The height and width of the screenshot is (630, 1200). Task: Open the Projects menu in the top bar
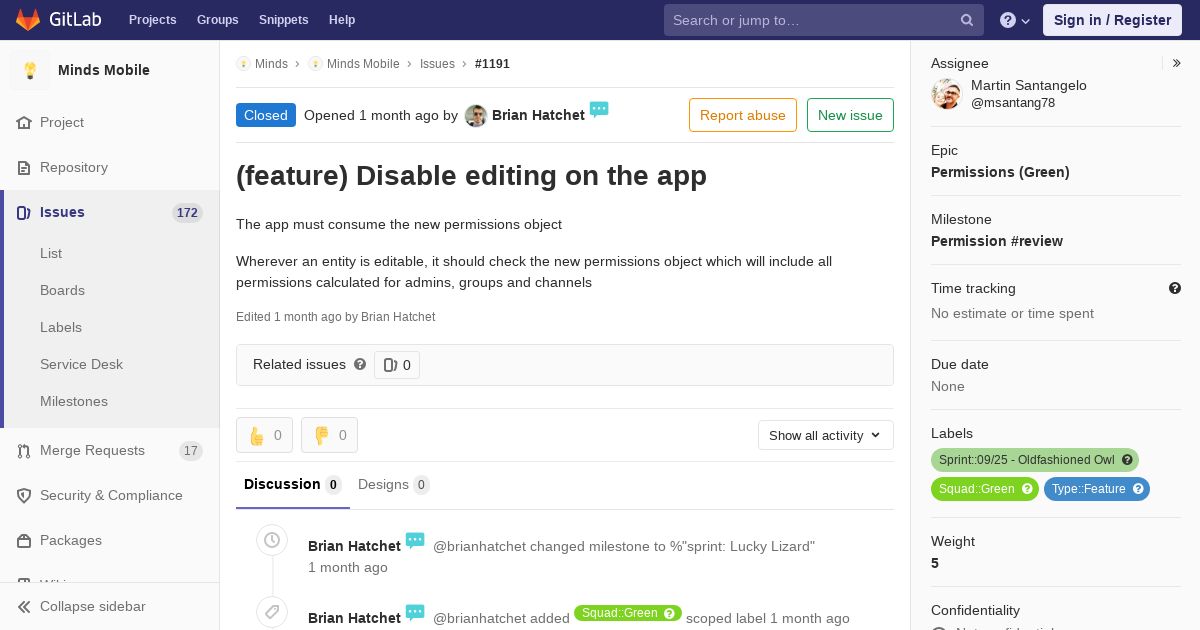[x=153, y=20]
